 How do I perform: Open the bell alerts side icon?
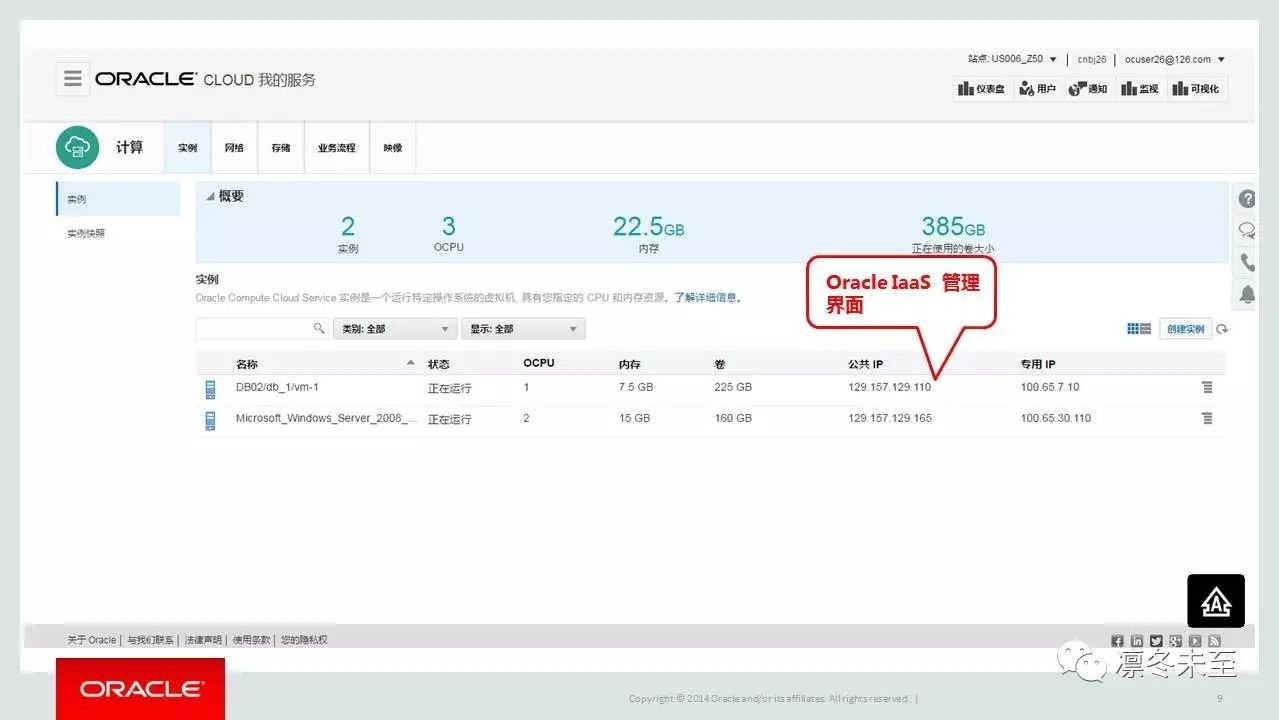coord(1247,294)
